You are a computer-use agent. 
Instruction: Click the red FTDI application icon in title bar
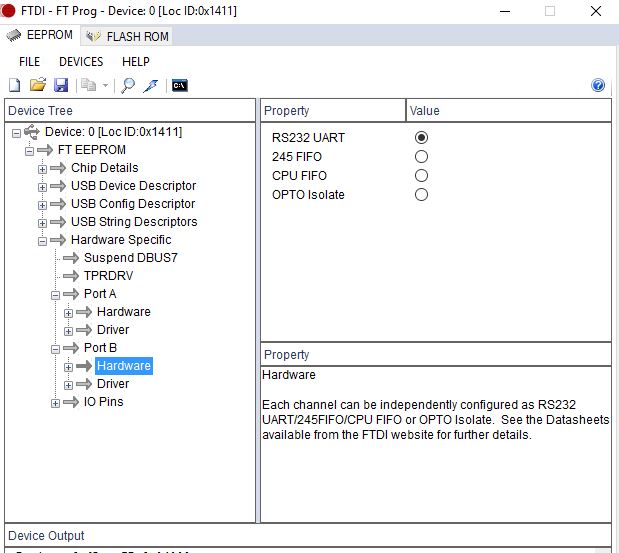point(8,11)
